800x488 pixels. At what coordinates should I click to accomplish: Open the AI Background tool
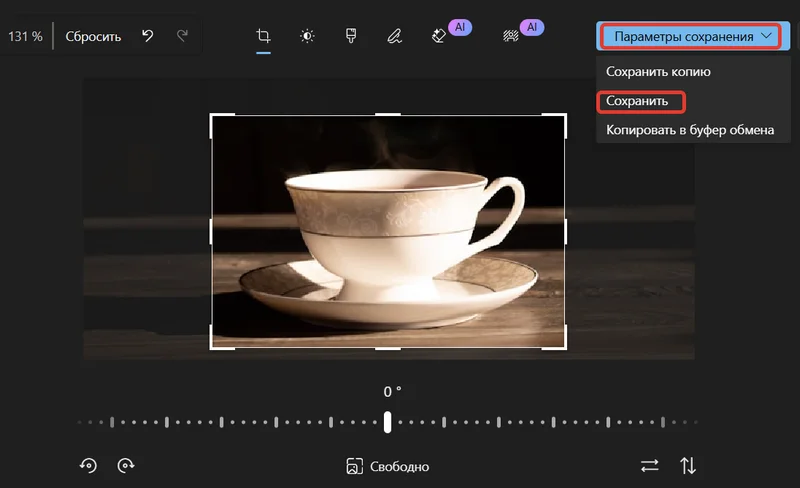click(510, 36)
